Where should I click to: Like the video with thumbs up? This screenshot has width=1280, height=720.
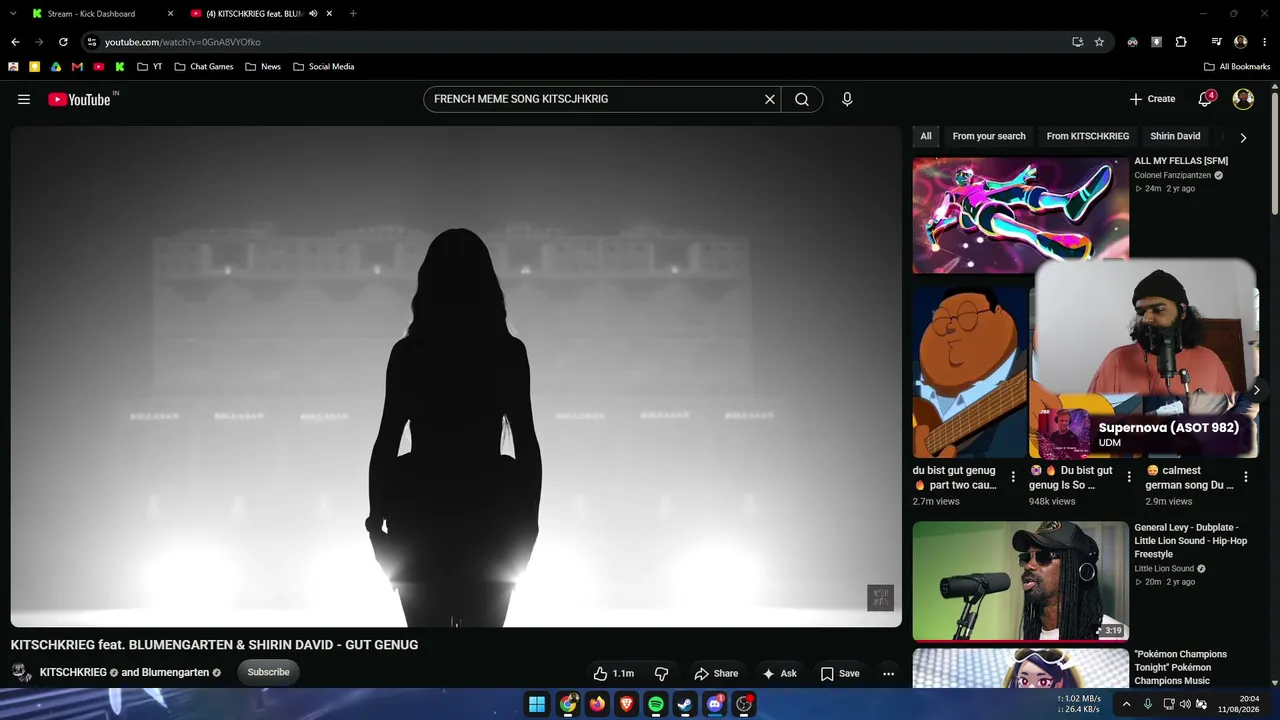(x=613, y=674)
